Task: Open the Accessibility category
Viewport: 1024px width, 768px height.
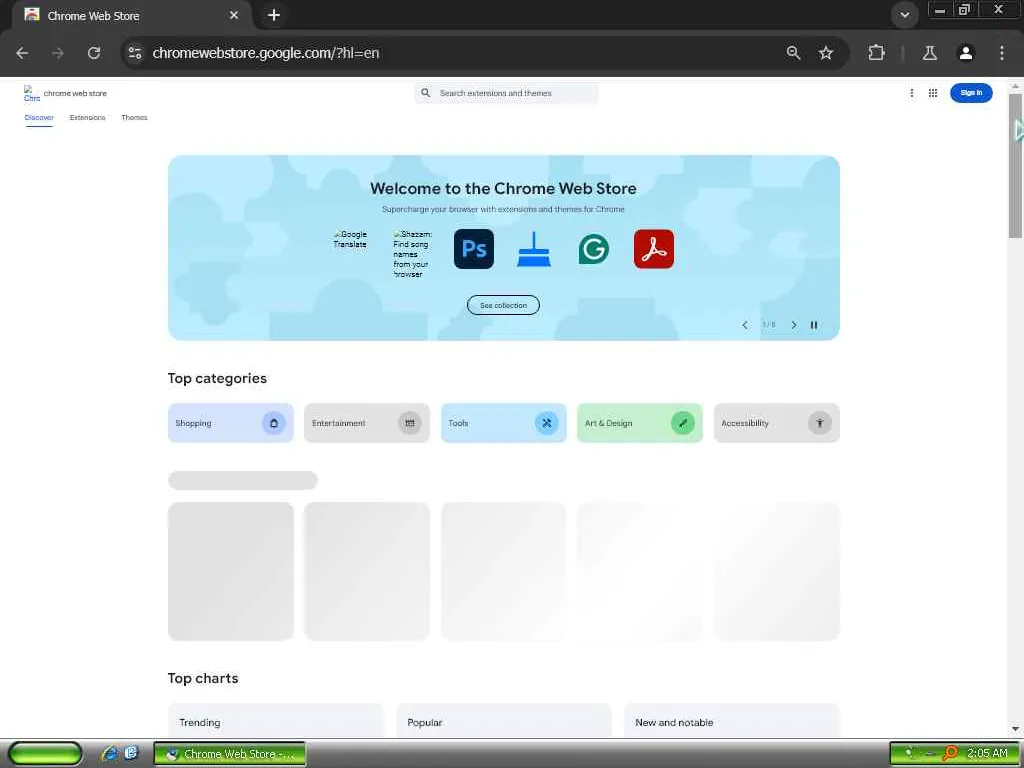Action: (776, 423)
